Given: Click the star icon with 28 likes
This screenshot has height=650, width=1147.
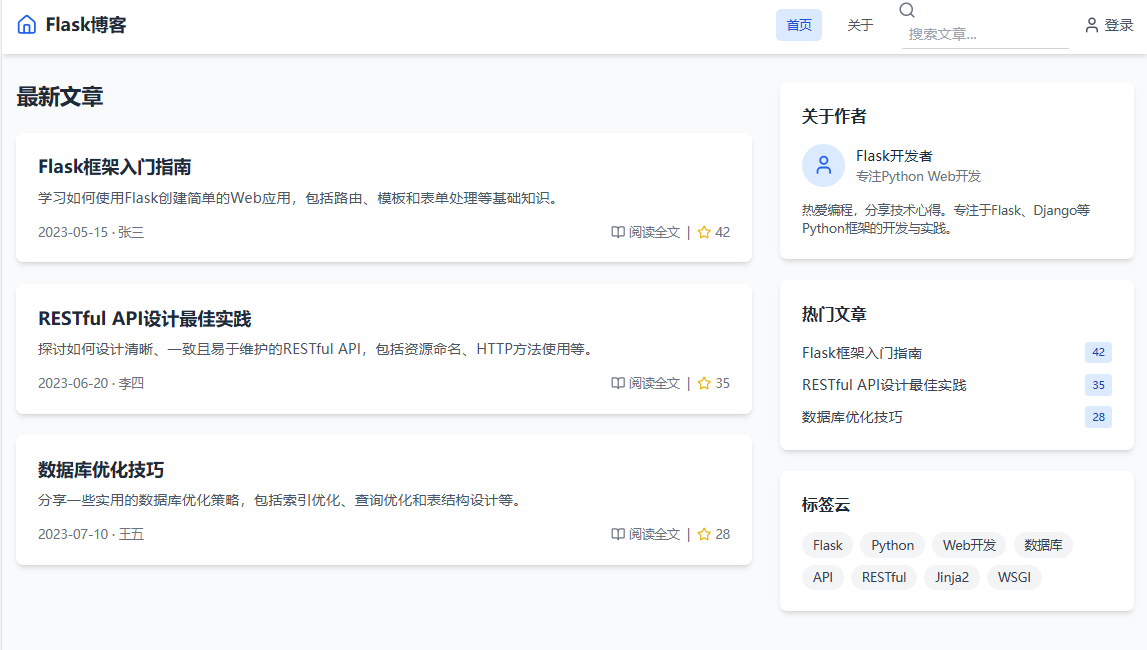Looking at the screenshot, I should tap(704, 534).
